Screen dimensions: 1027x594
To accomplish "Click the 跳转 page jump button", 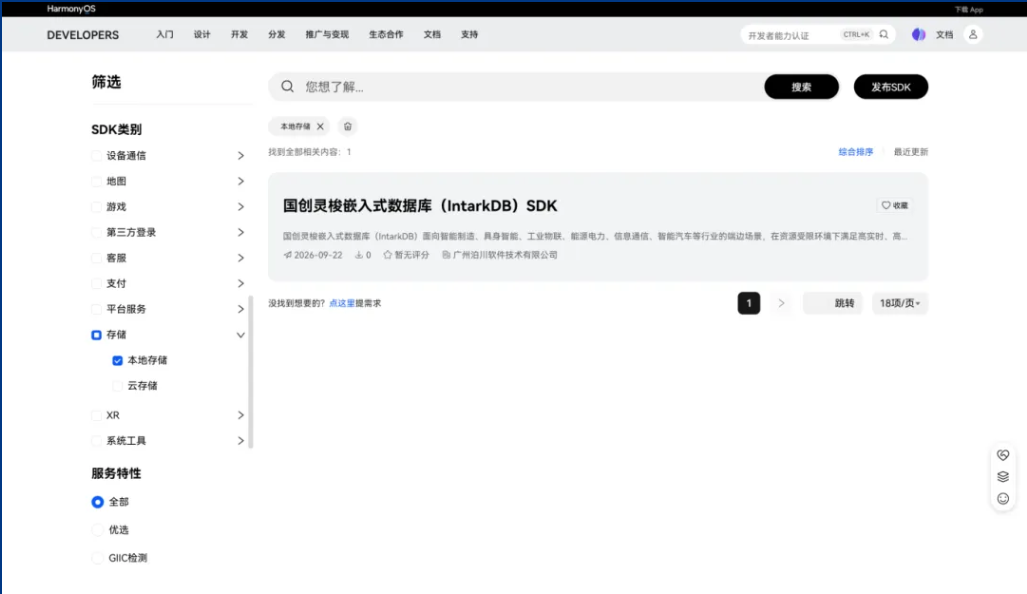I will click(845, 303).
